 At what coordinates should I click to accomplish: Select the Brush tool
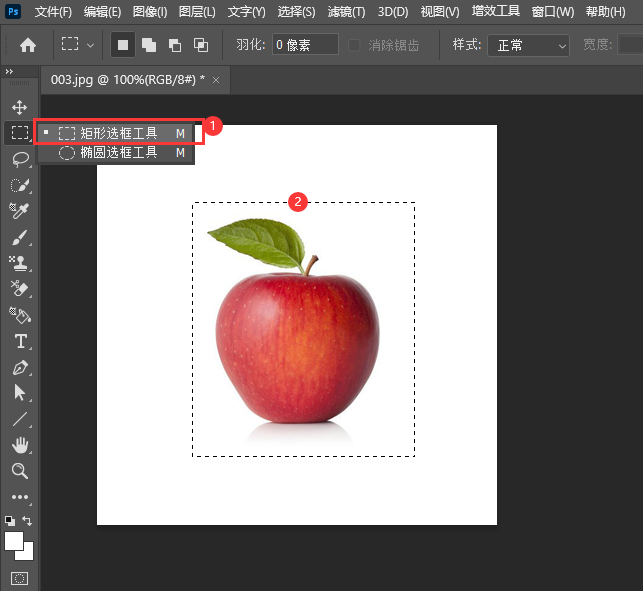point(19,238)
